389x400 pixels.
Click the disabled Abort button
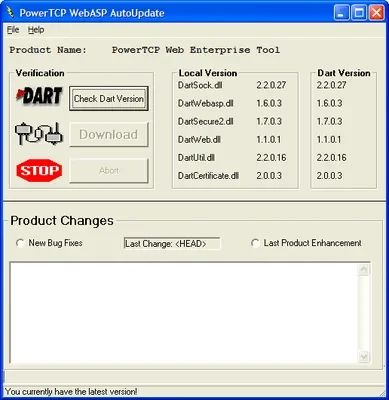coord(109,171)
